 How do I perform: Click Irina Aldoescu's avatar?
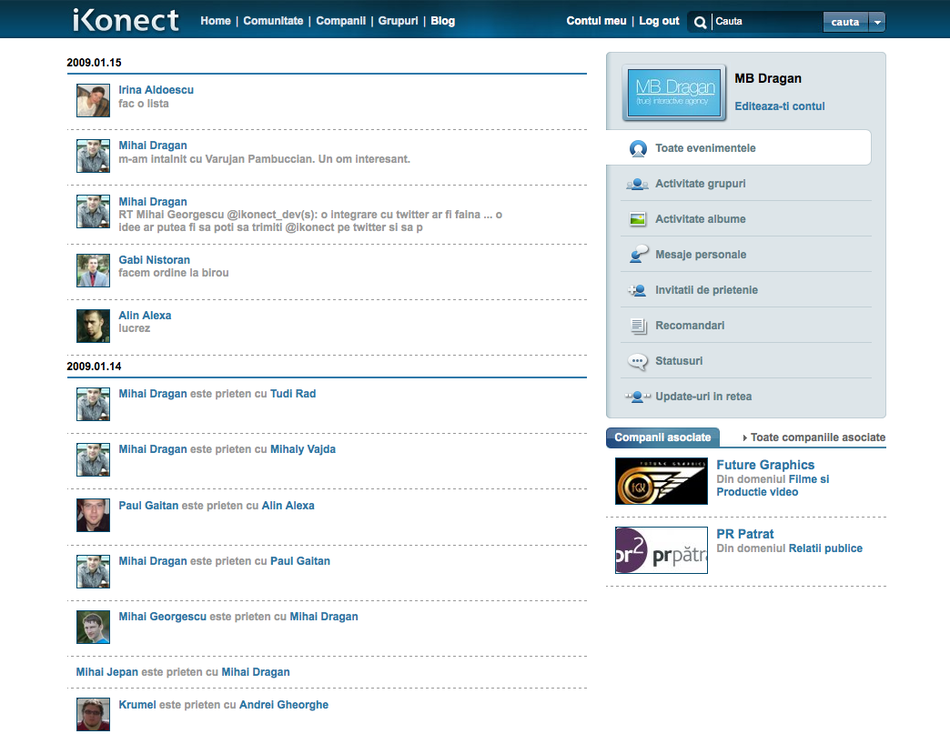point(93,100)
